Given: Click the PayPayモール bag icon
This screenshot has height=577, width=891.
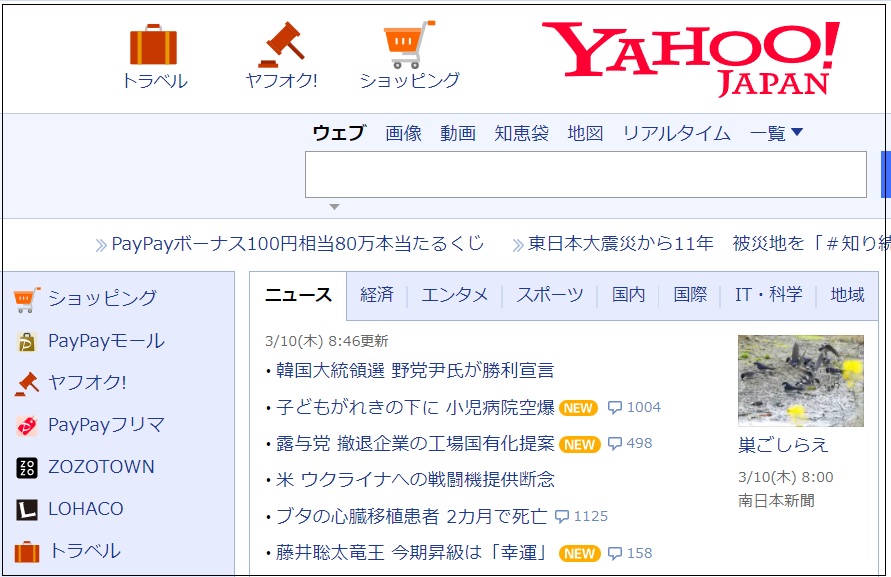Looking at the screenshot, I should pyautogui.click(x=27, y=342).
